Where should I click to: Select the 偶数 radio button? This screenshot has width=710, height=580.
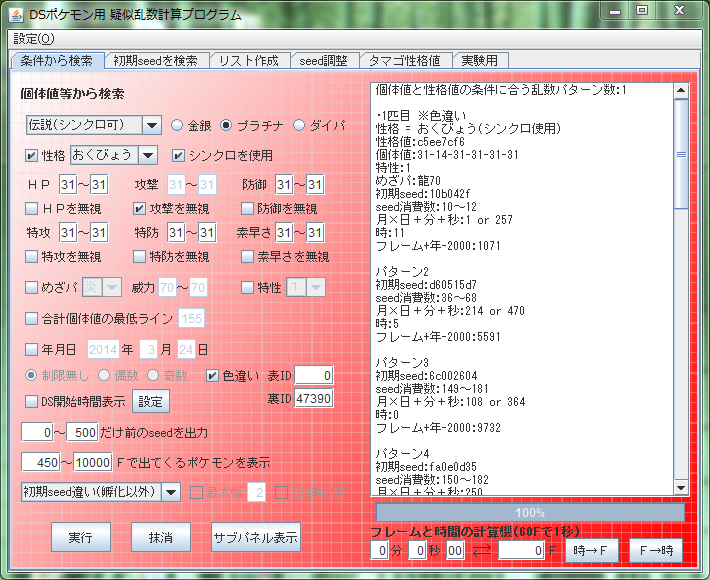pos(104,375)
